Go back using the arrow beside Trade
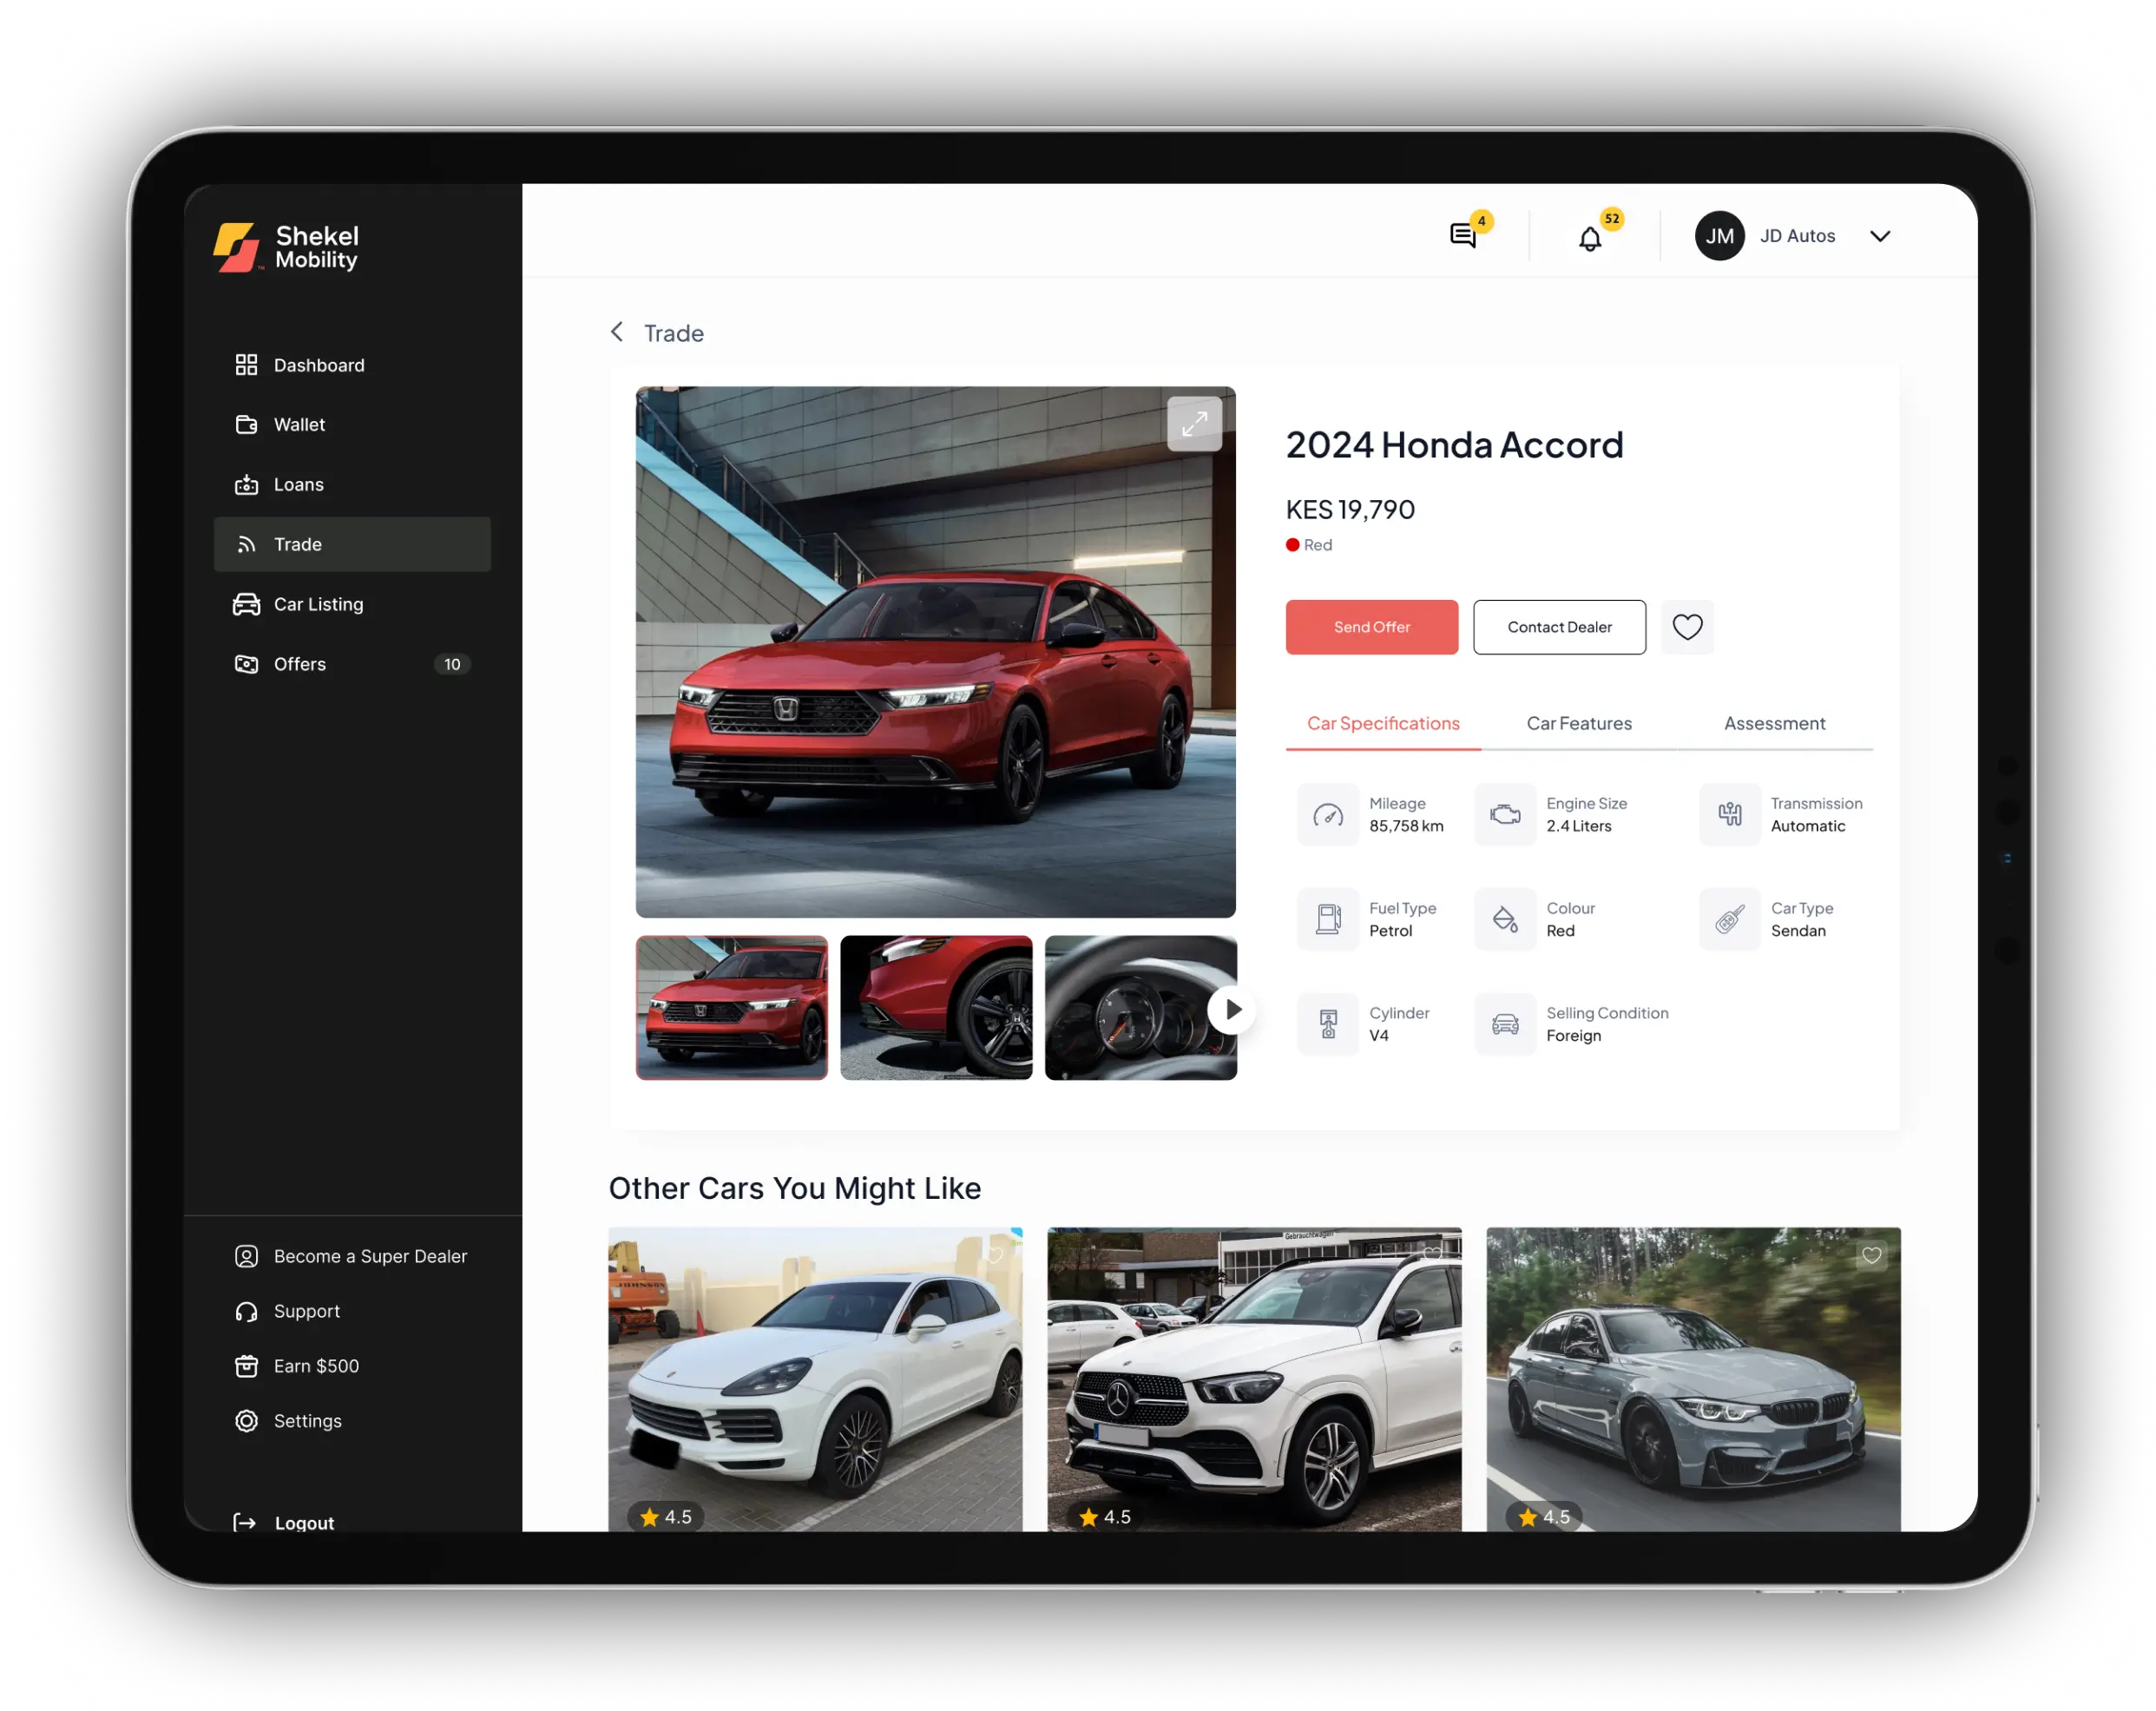 (x=617, y=332)
